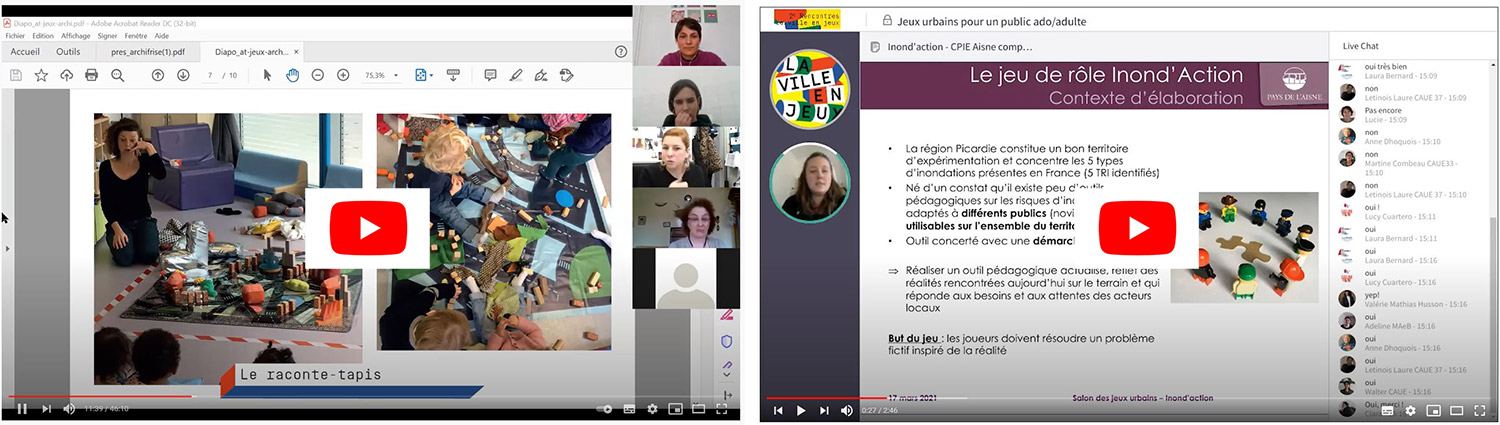Click the scrolling mode keyboard icon
Image resolution: width=1500 pixels, height=425 pixels.
coord(453,75)
